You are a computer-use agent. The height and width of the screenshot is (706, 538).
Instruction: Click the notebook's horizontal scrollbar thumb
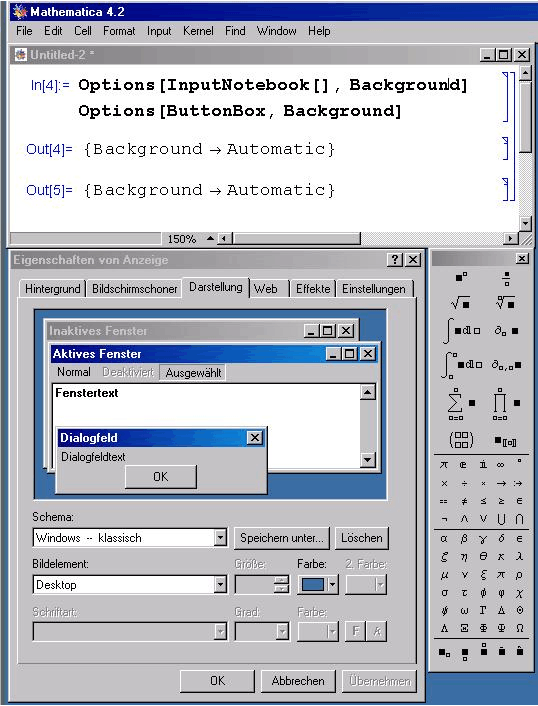click(297, 238)
